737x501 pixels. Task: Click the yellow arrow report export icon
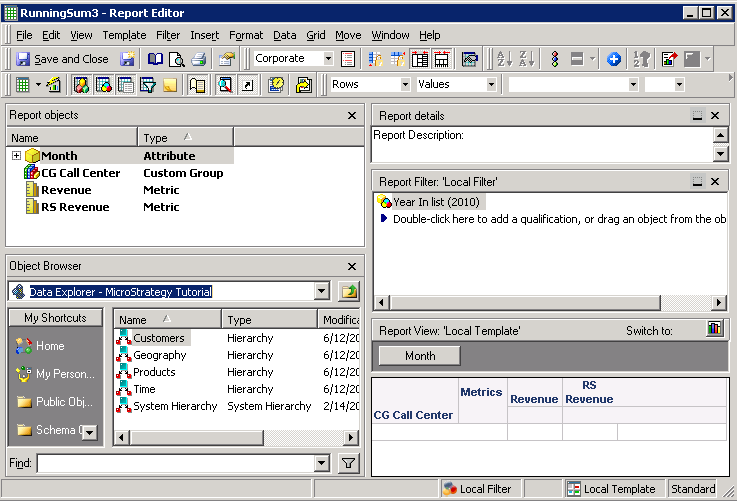304,85
